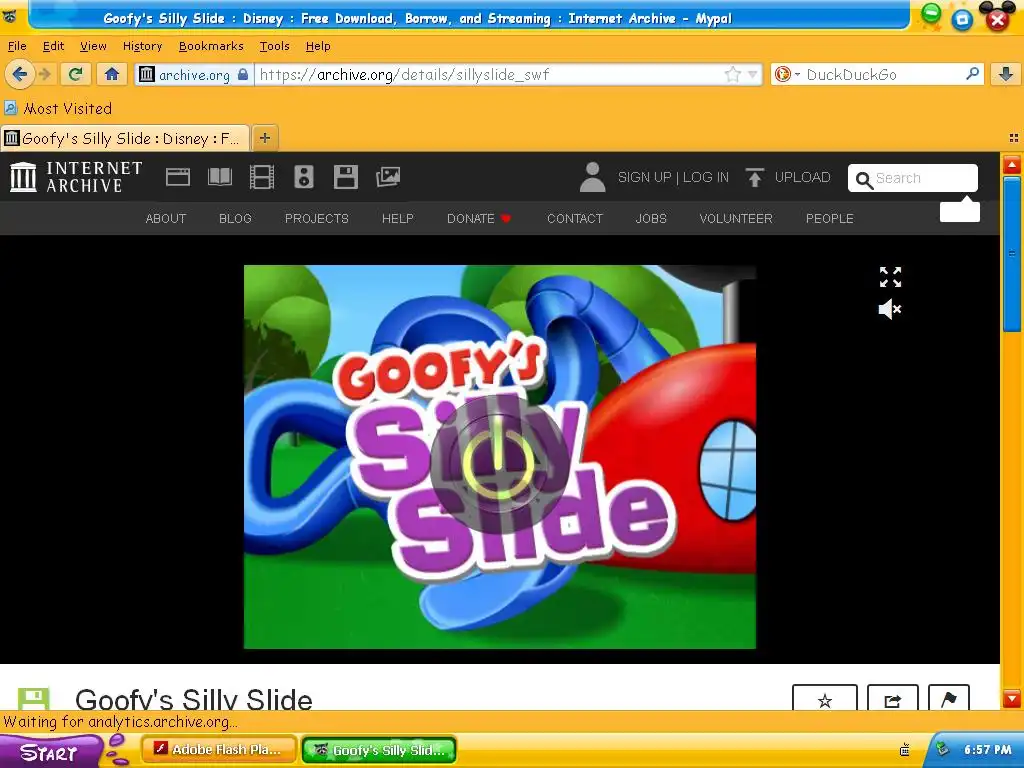Screen dimensions: 1024x768
Task: Click the page scrollbar down arrow
Action: point(1012,698)
